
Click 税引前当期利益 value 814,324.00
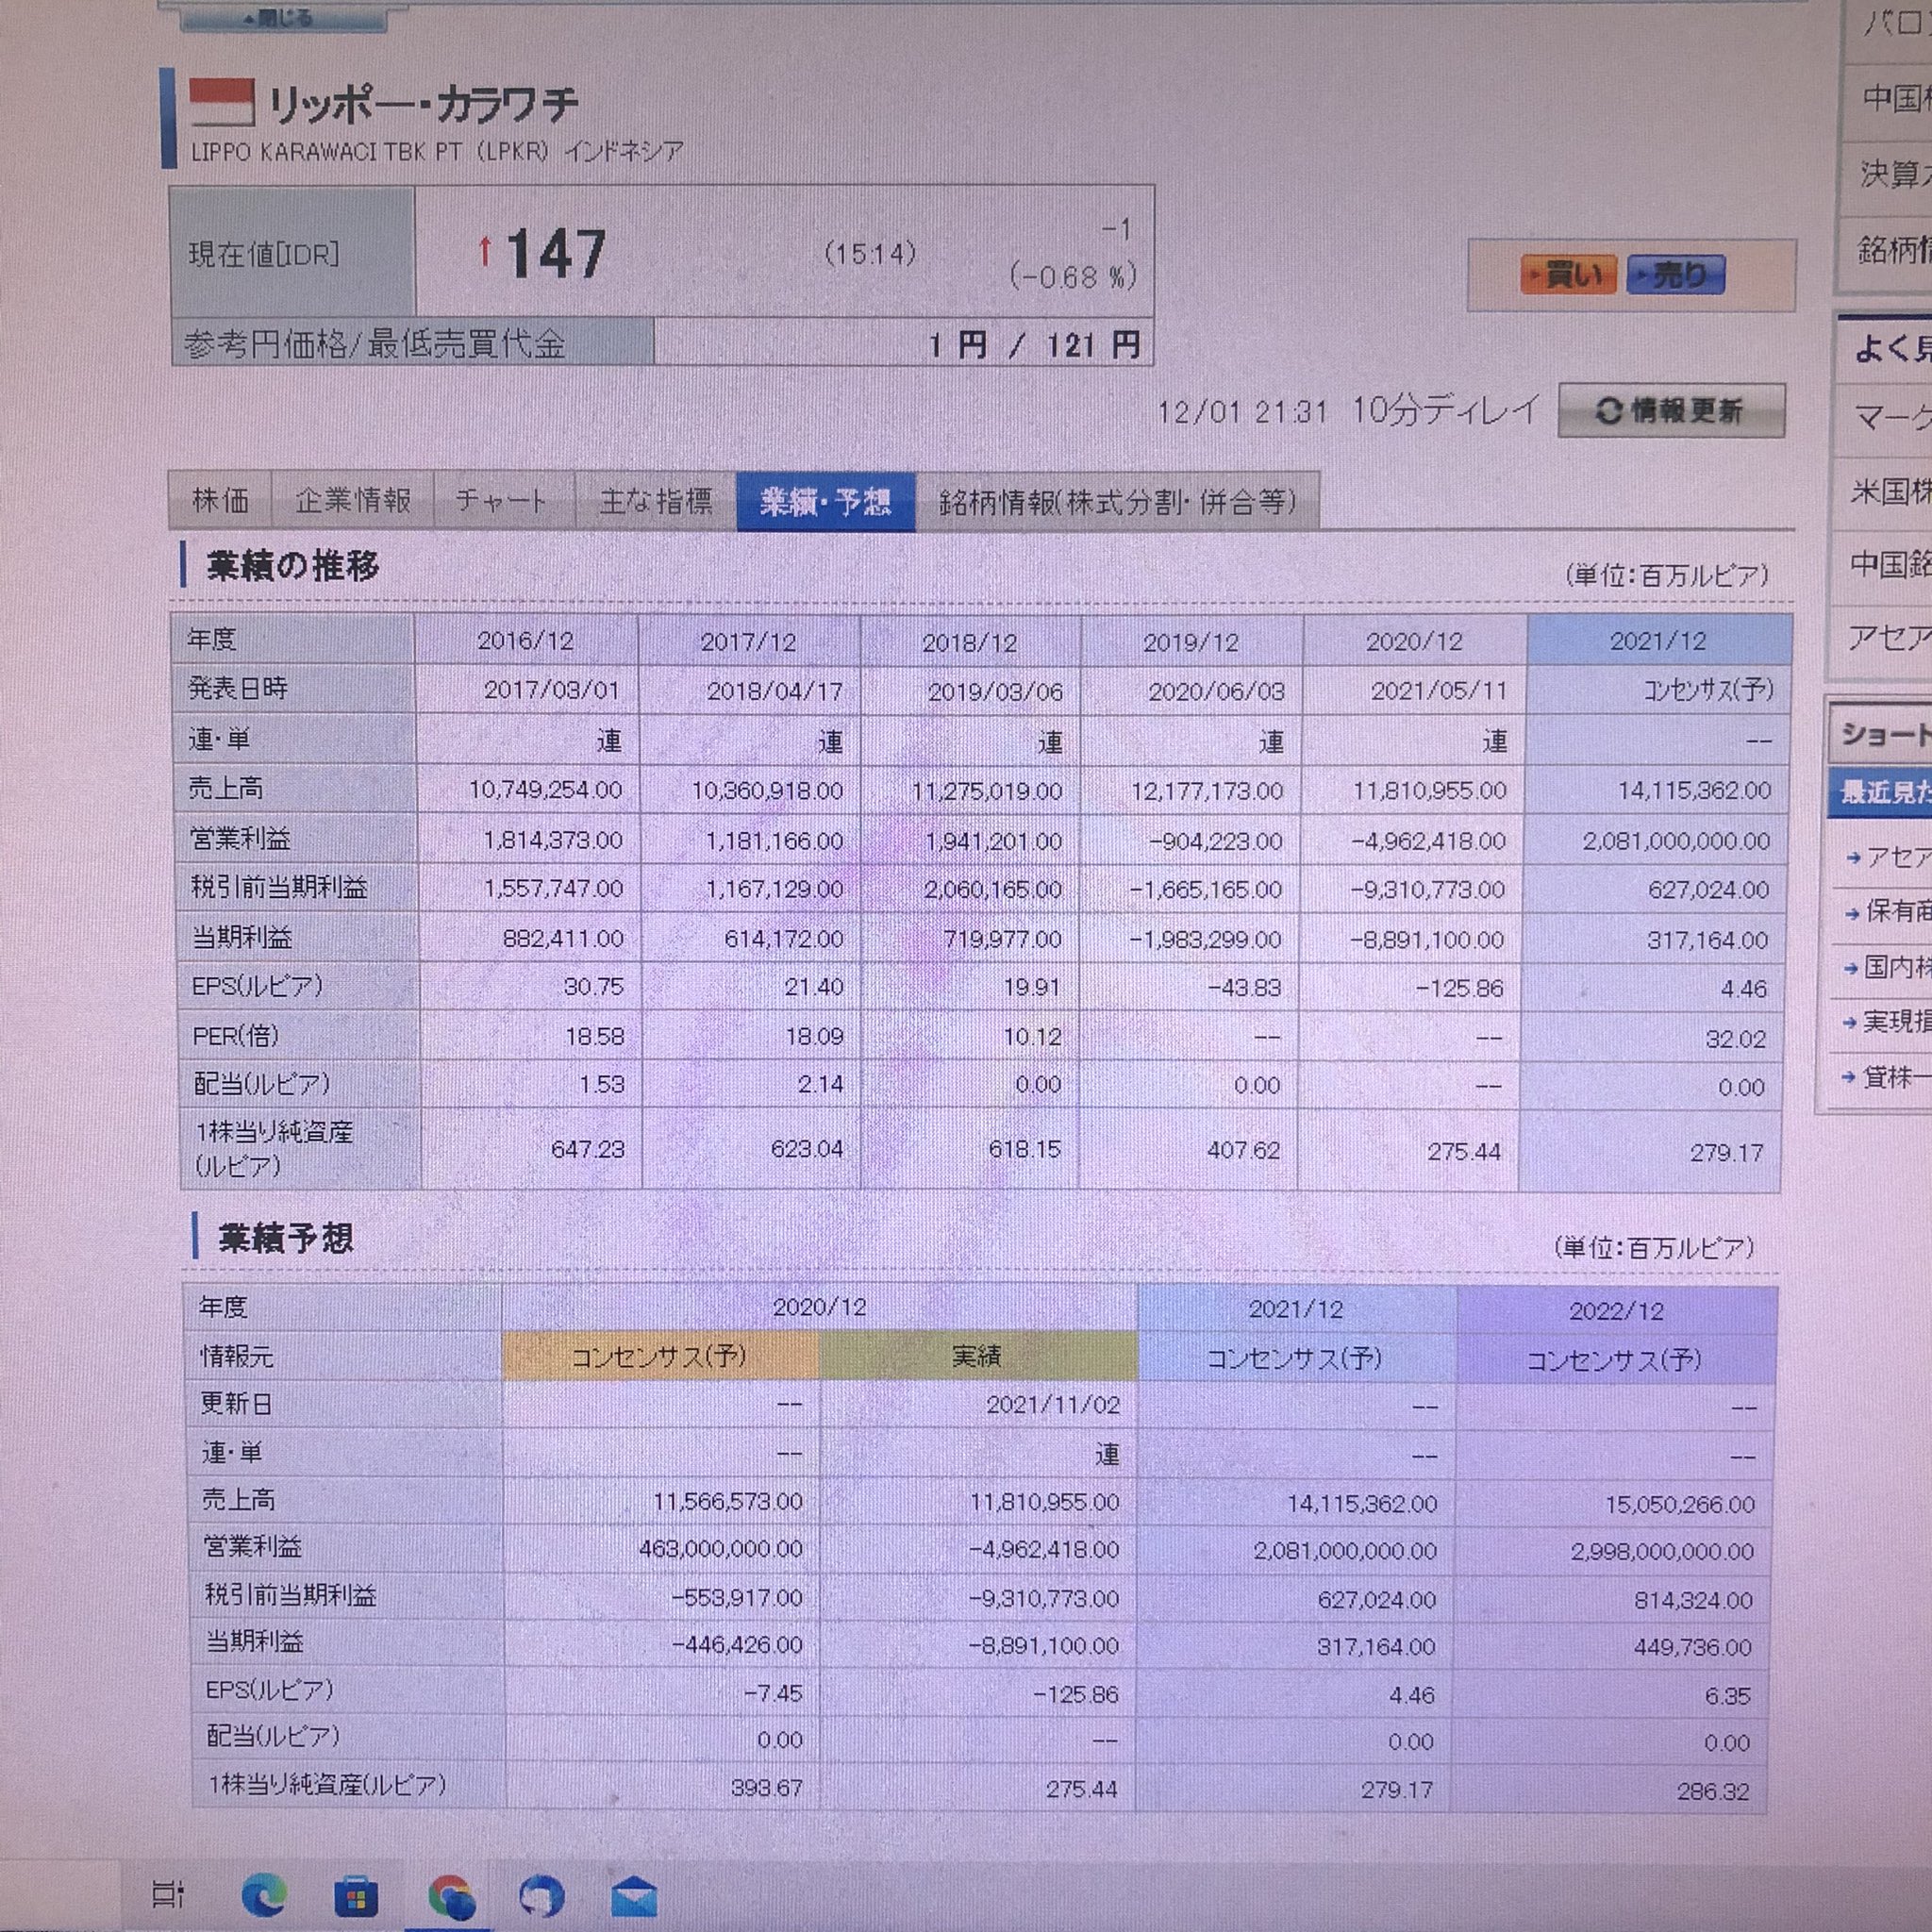pyautogui.click(x=1693, y=1600)
